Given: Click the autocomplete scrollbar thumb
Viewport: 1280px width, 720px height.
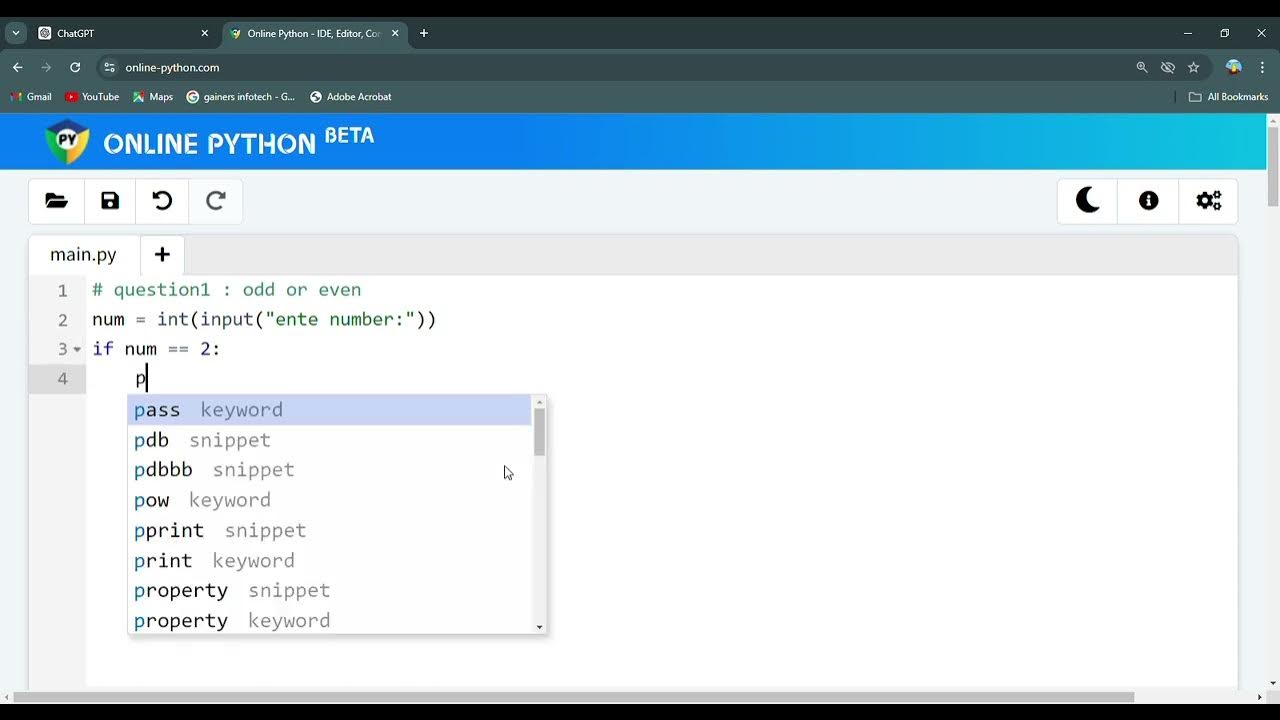Looking at the screenshot, I should click(540, 432).
